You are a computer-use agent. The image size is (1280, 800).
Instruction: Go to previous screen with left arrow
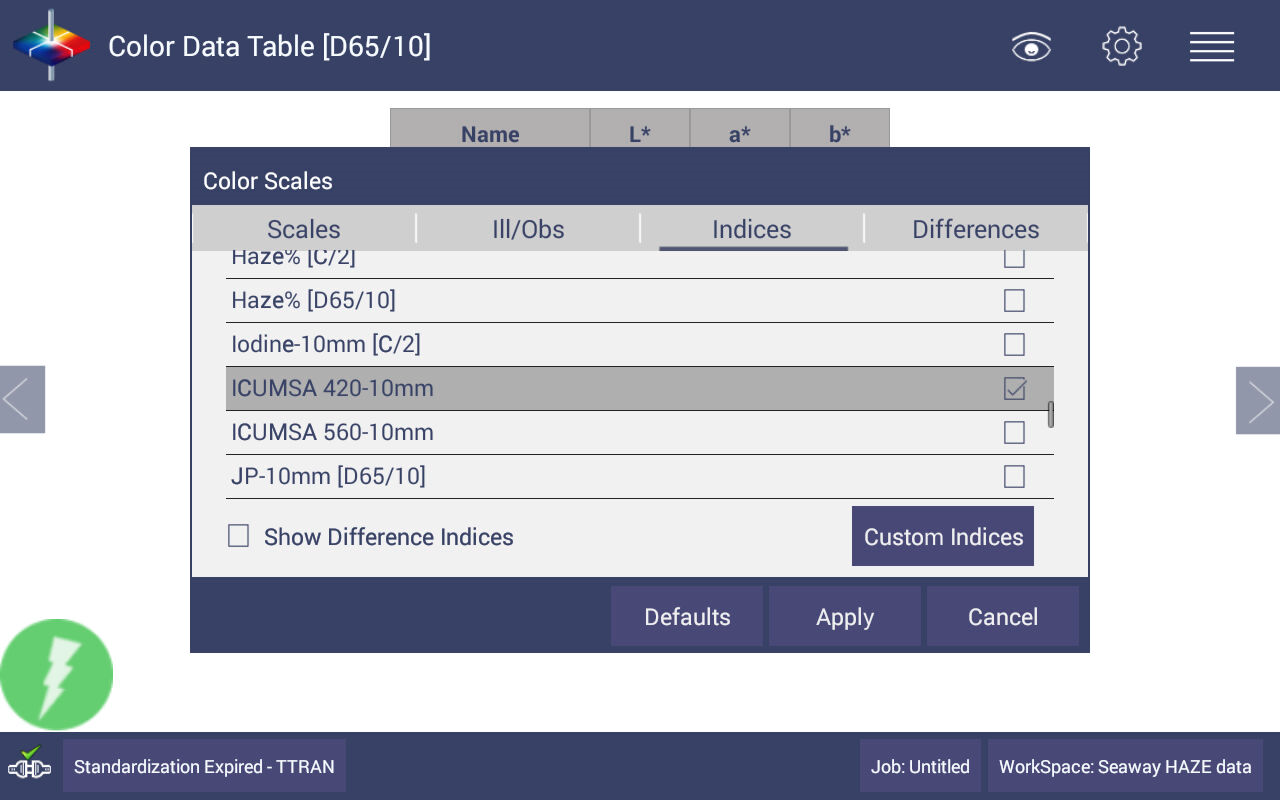coord(22,400)
